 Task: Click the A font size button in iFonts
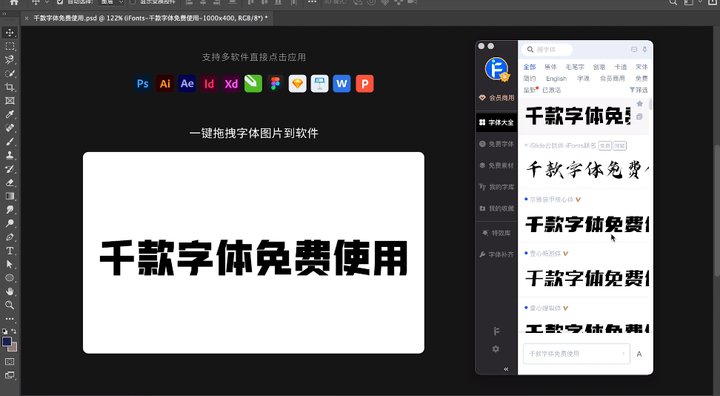(639, 354)
